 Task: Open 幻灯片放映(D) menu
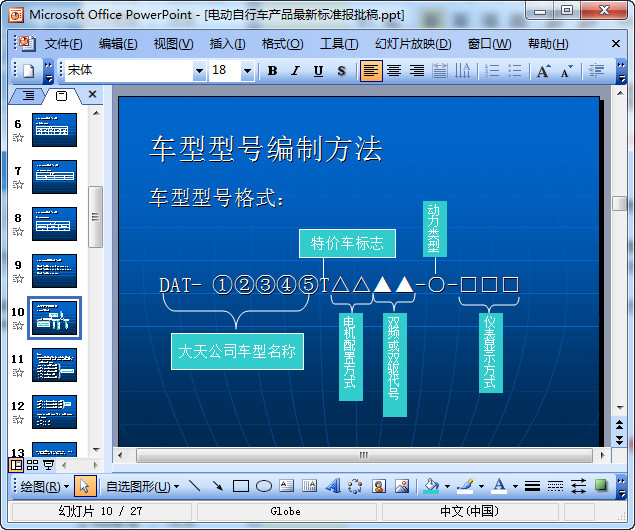[413, 44]
